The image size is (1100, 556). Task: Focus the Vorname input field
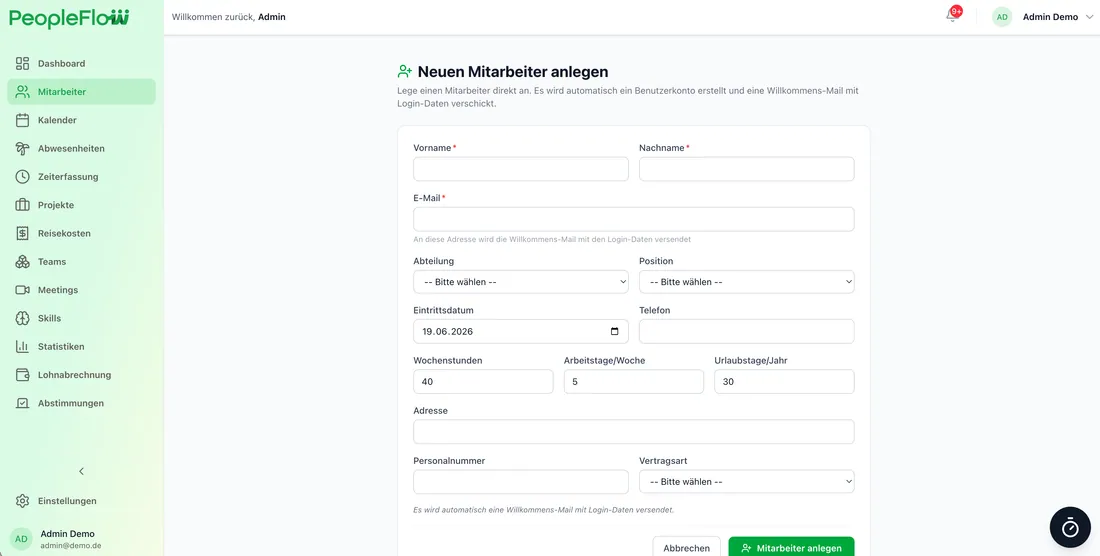tap(521, 169)
